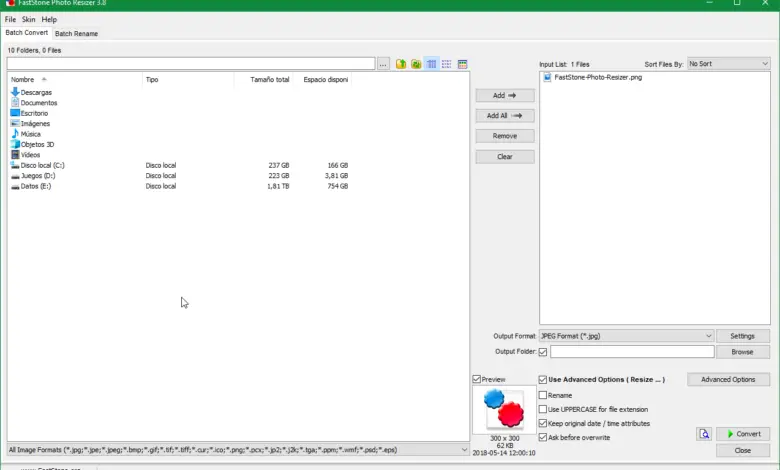Select the Descargas folder name
The width and height of the screenshot is (780, 470).
tap(36, 93)
